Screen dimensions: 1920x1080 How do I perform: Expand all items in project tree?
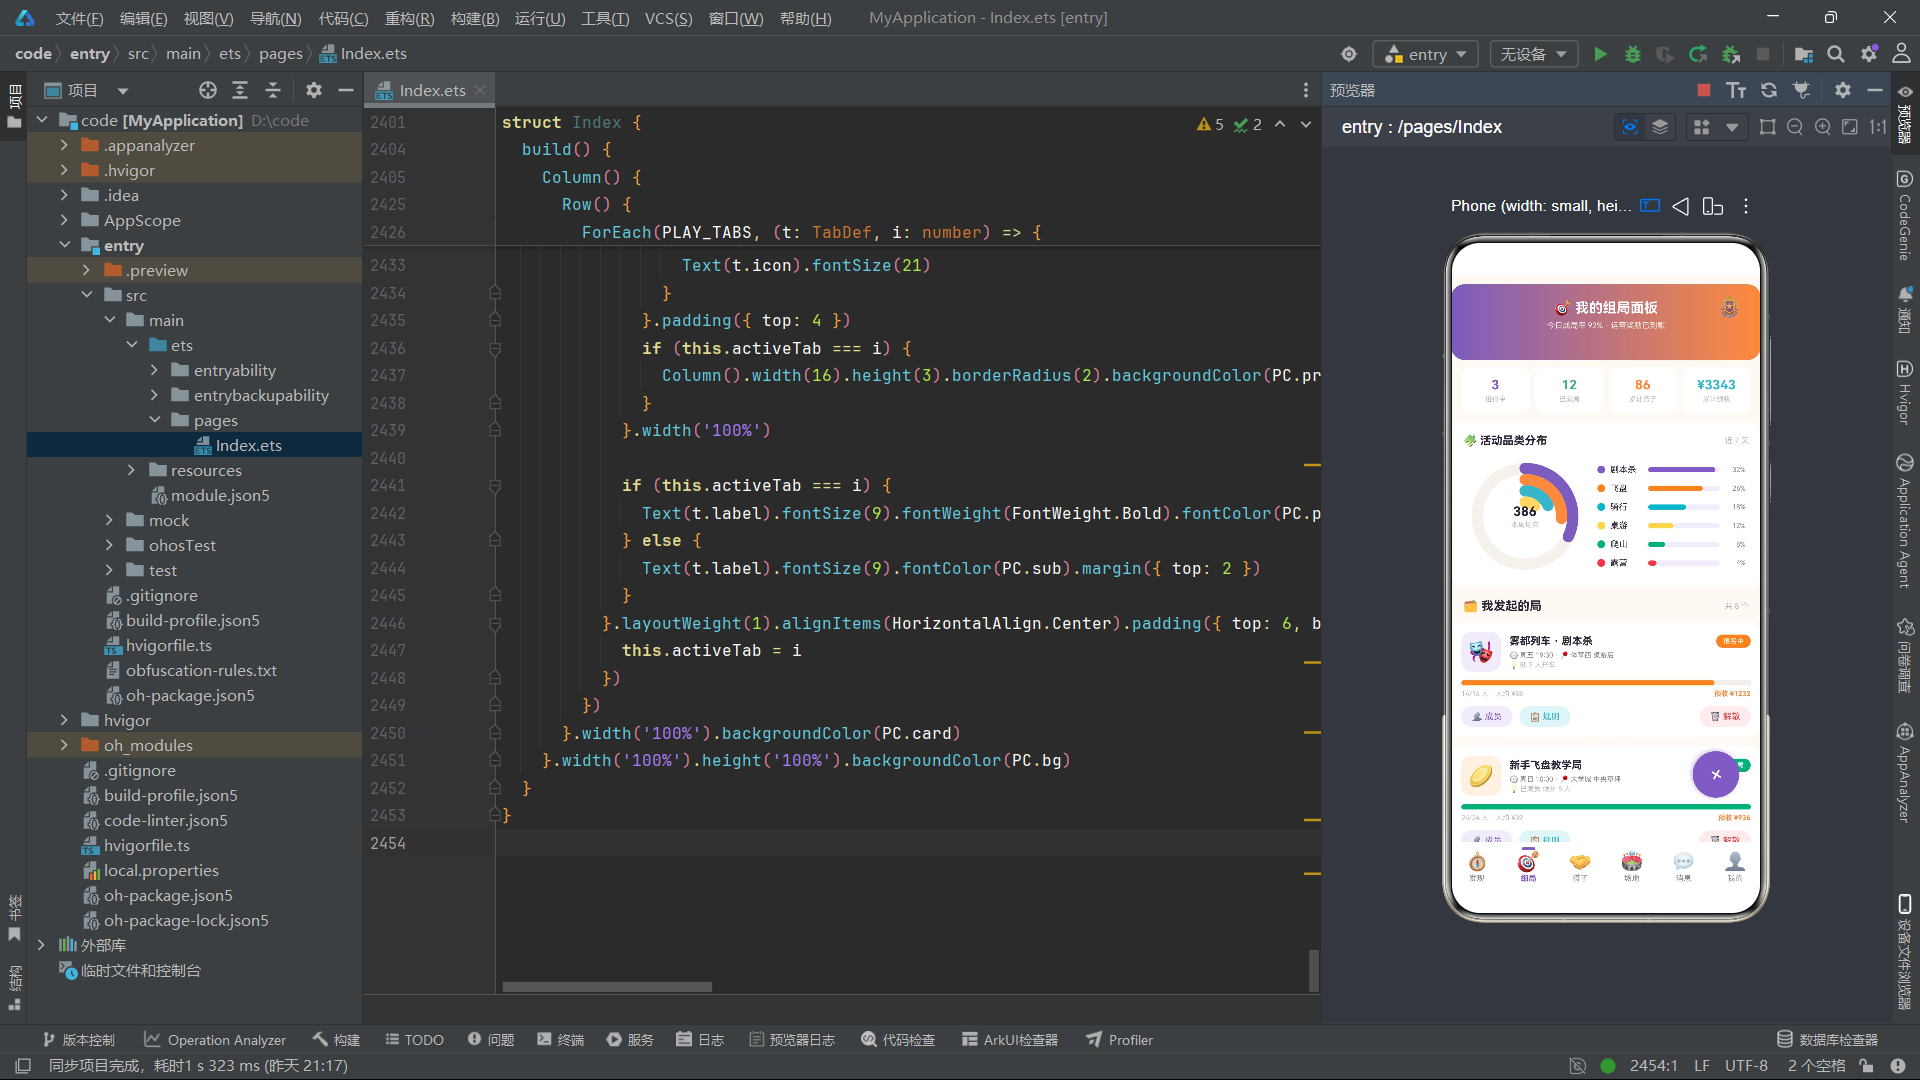pos(240,90)
